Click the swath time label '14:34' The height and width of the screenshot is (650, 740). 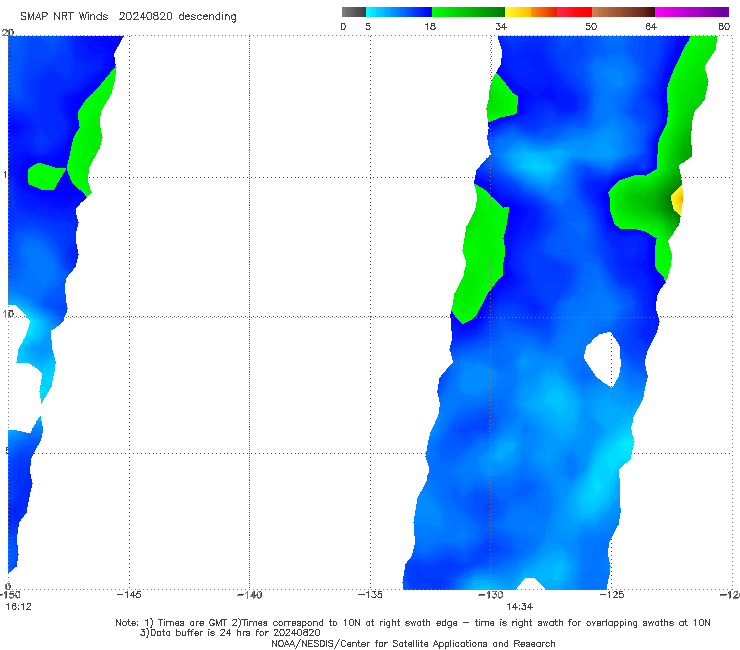[520, 607]
